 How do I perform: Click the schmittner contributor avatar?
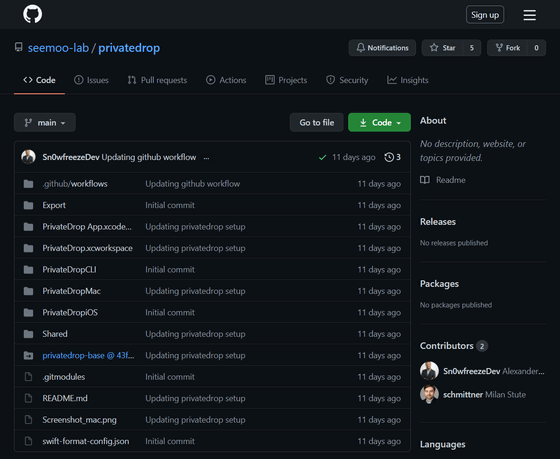[429, 394]
